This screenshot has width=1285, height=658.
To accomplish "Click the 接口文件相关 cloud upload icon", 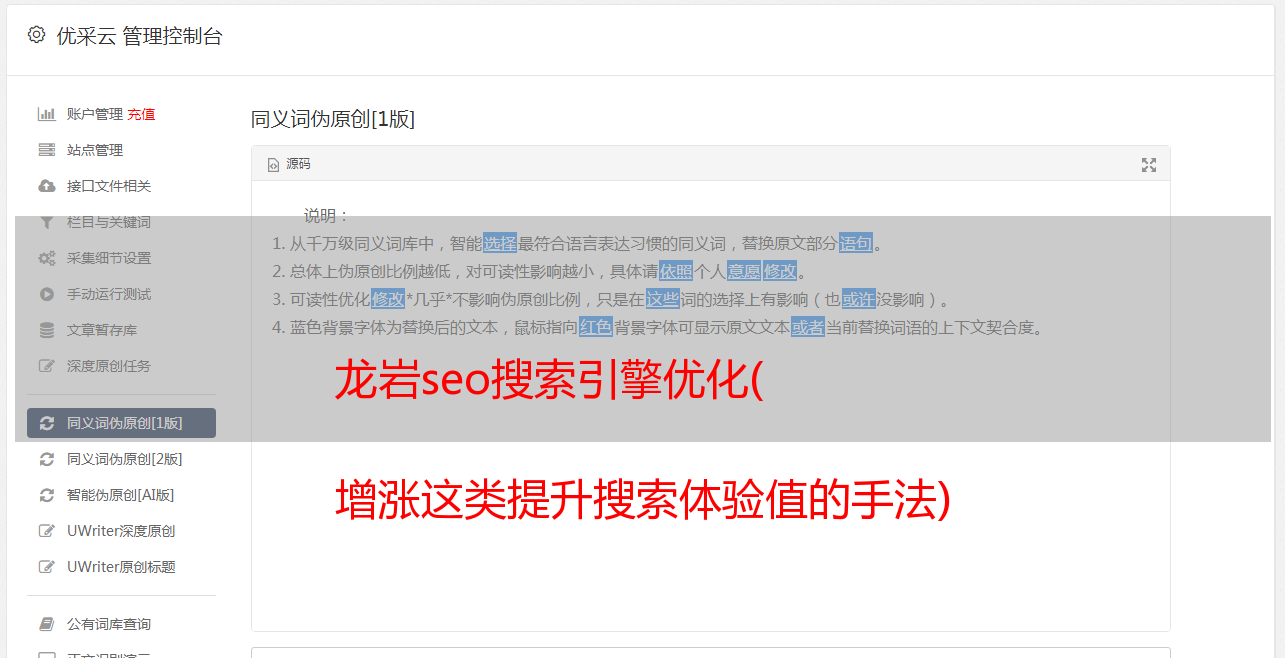I will (46, 186).
